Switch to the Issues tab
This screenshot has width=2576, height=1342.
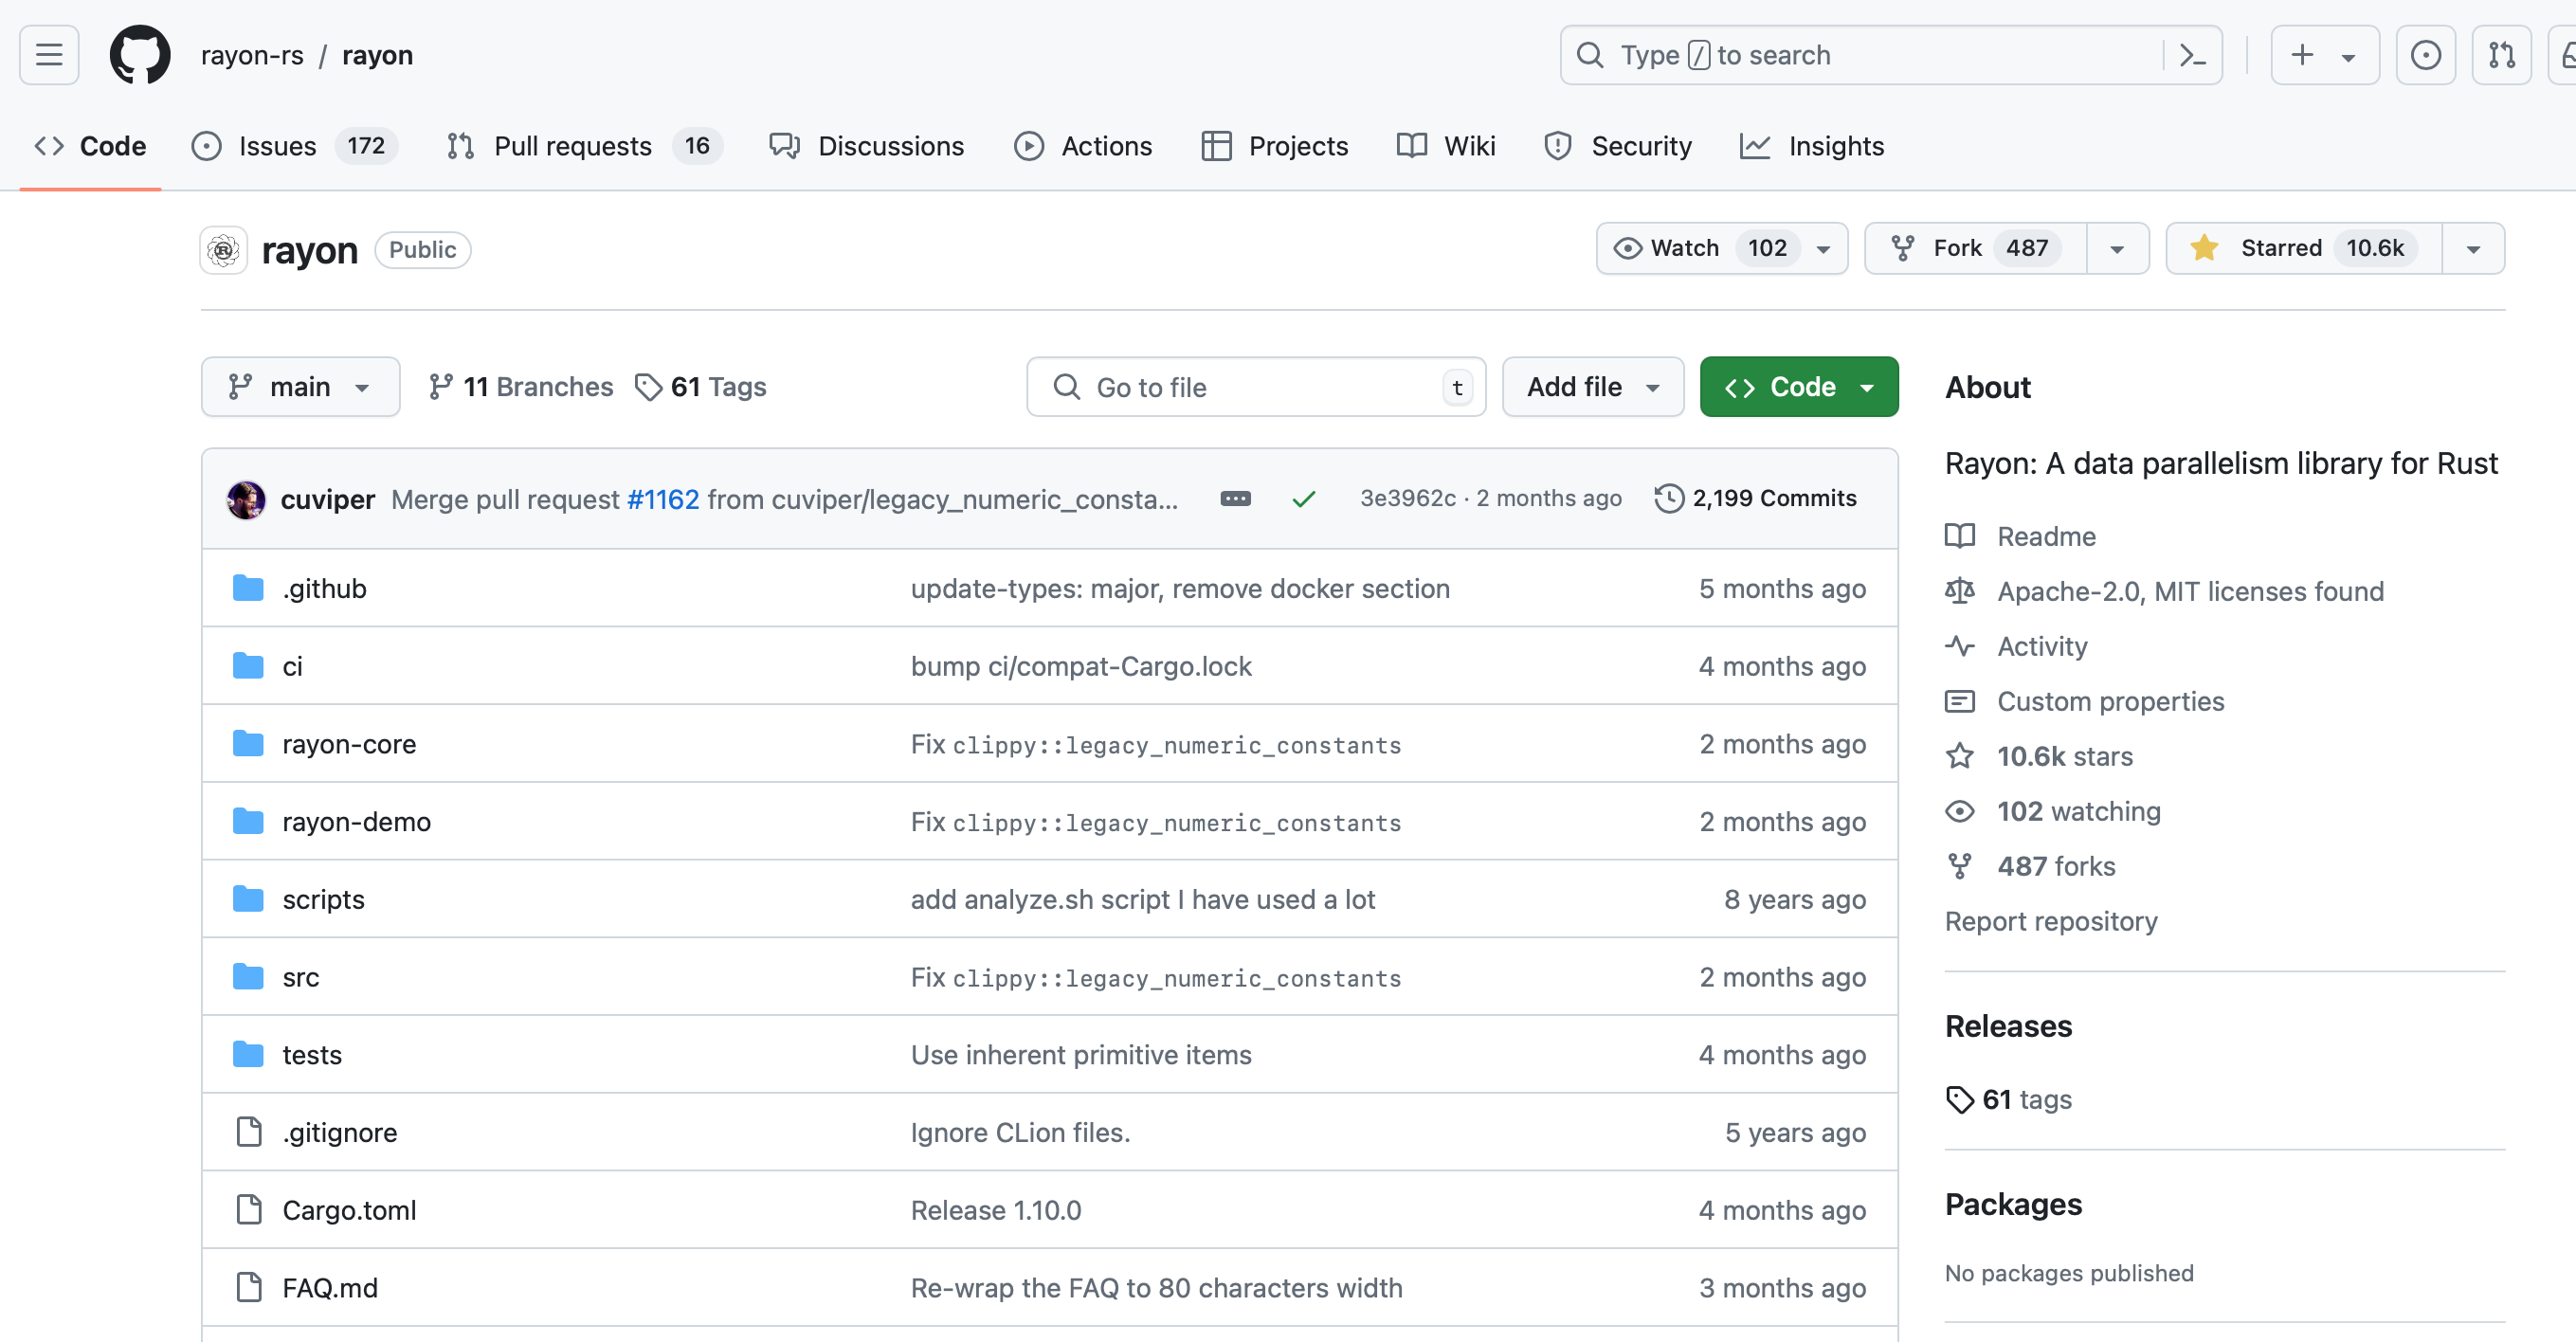[294, 146]
